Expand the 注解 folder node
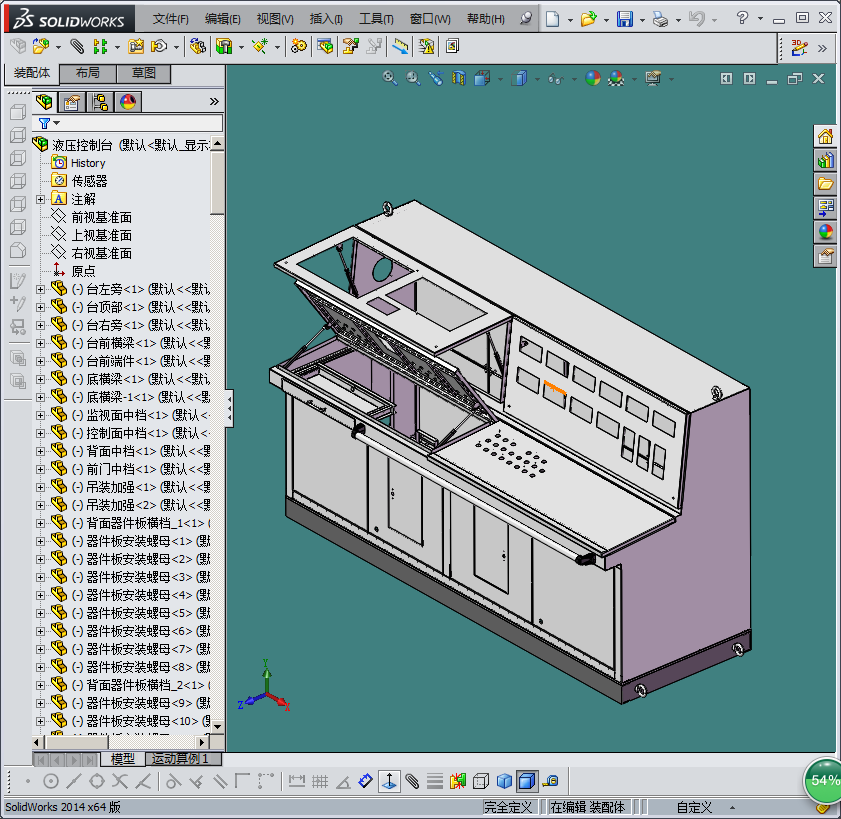The image size is (841, 819). [40, 199]
